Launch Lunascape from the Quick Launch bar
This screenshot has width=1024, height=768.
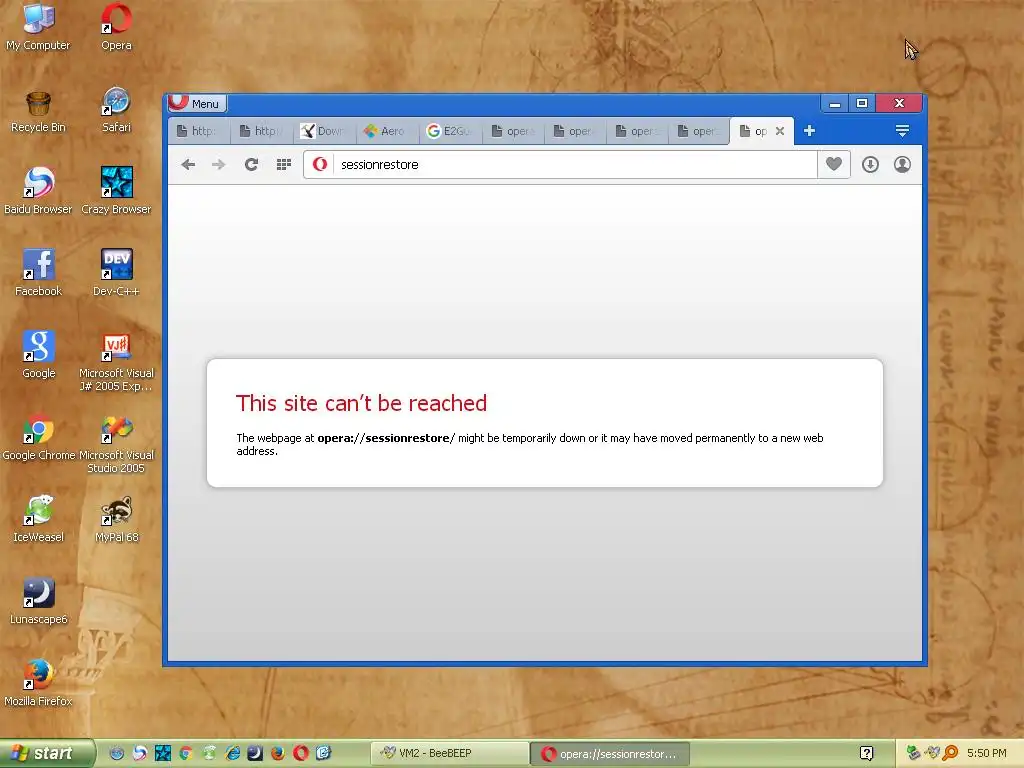coord(255,753)
